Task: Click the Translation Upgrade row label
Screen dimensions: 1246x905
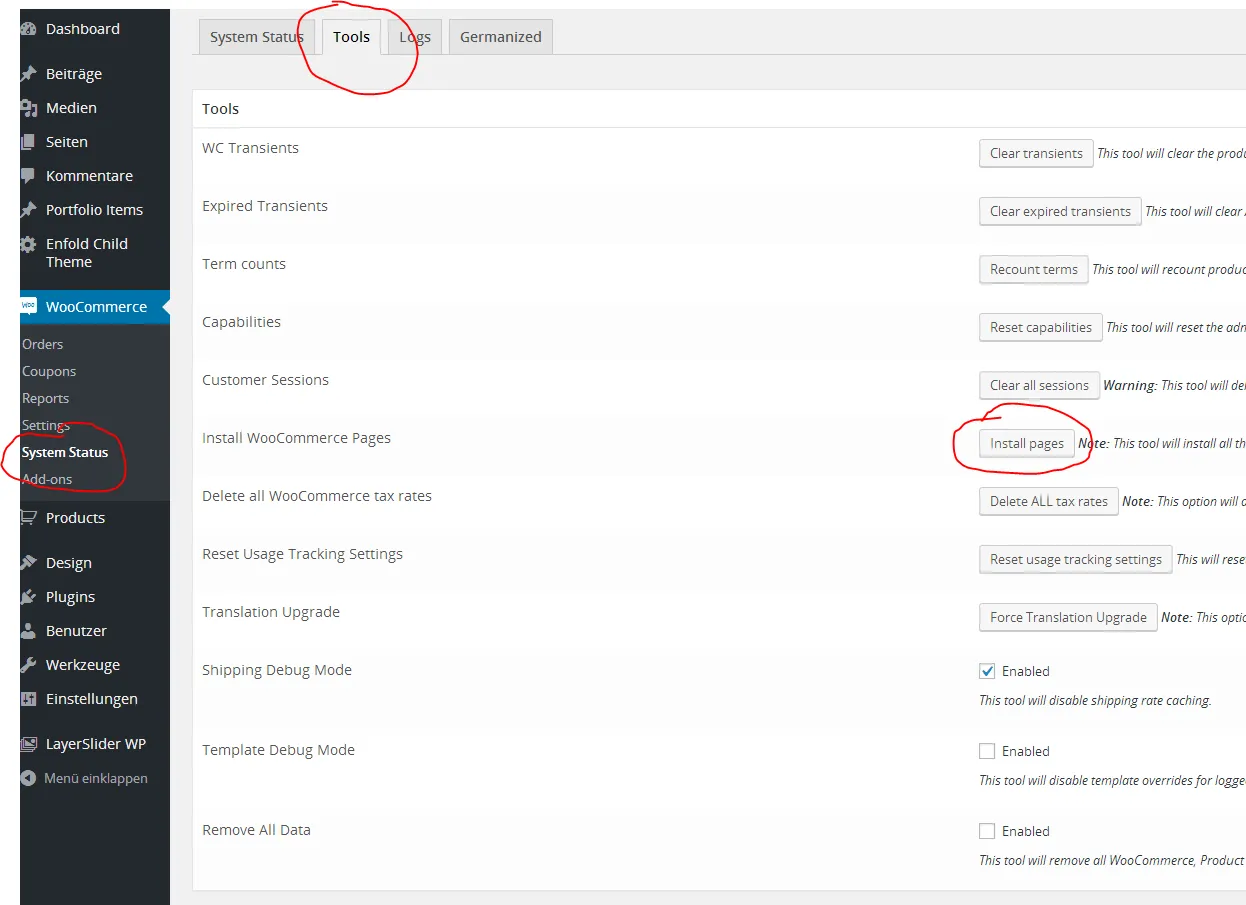Action: pyautogui.click(x=271, y=612)
